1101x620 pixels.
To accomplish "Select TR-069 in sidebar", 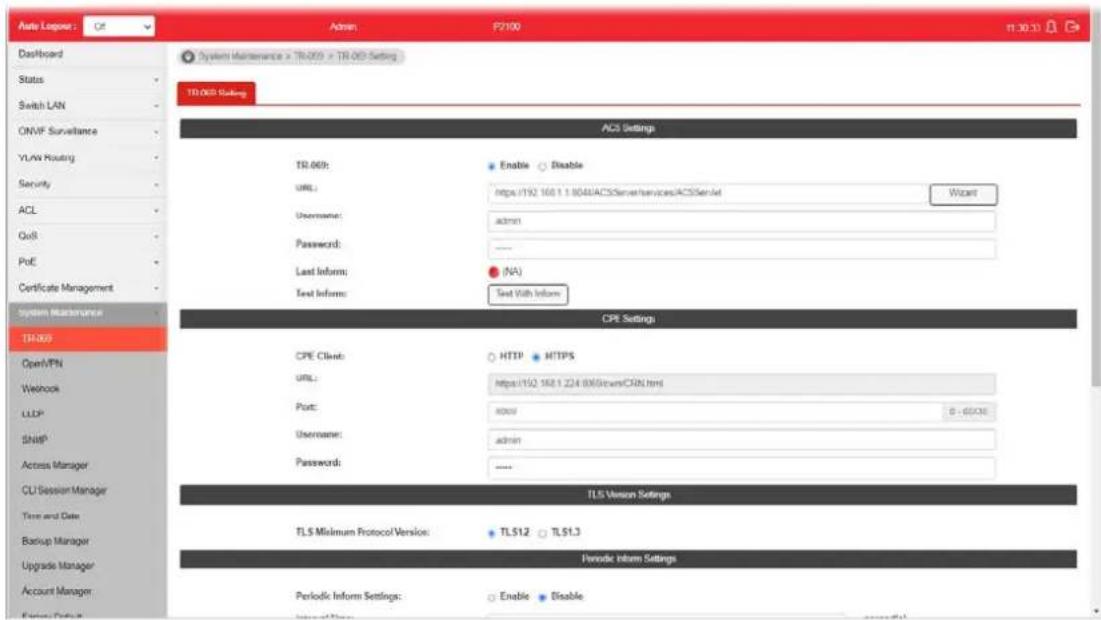I will pyautogui.click(x=88, y=338).
